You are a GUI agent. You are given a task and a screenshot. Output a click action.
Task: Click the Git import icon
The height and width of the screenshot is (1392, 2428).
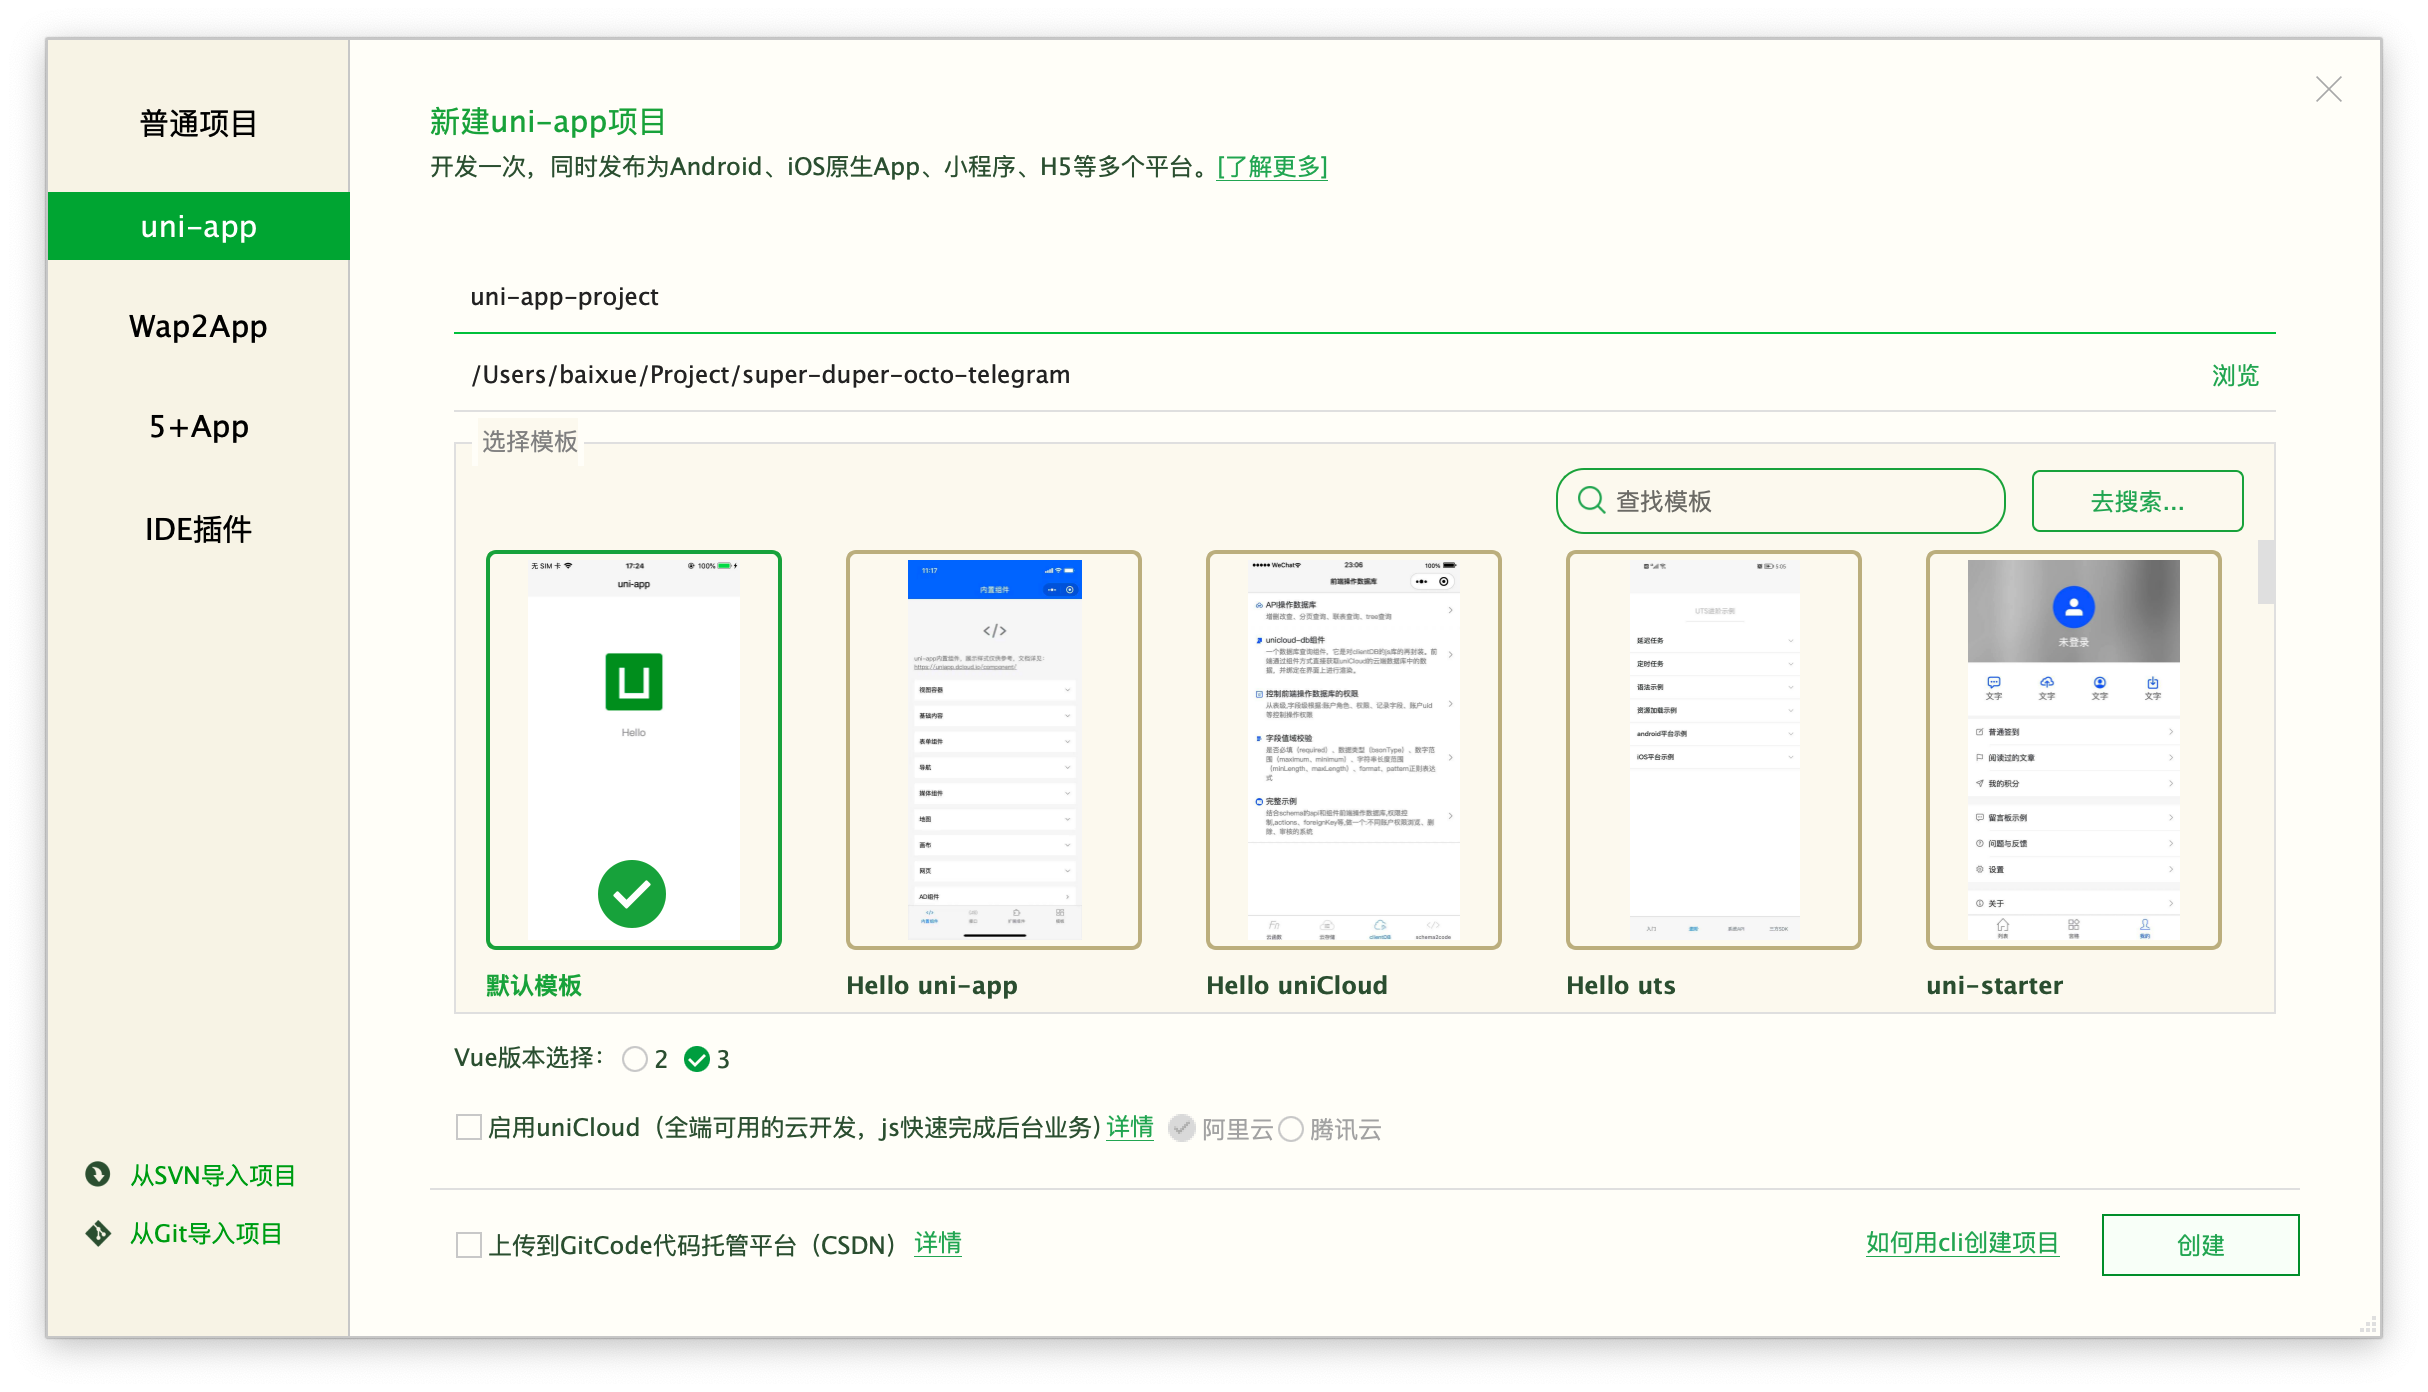[98, 1233]
